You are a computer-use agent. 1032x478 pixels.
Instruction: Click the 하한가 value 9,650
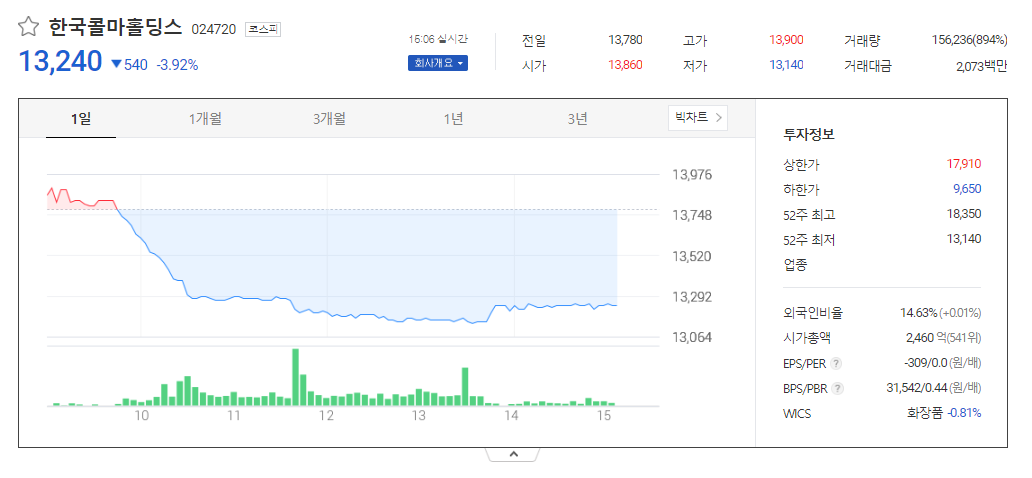point(967,189)
